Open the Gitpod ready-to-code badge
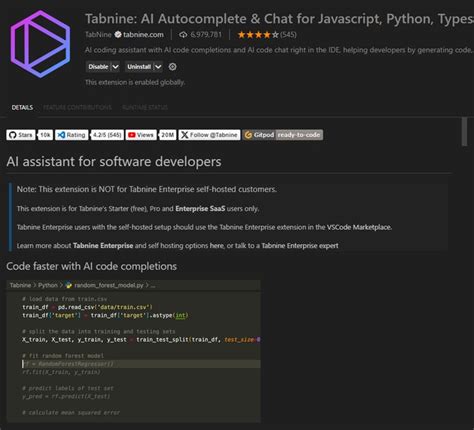 (x=283, y=135)
